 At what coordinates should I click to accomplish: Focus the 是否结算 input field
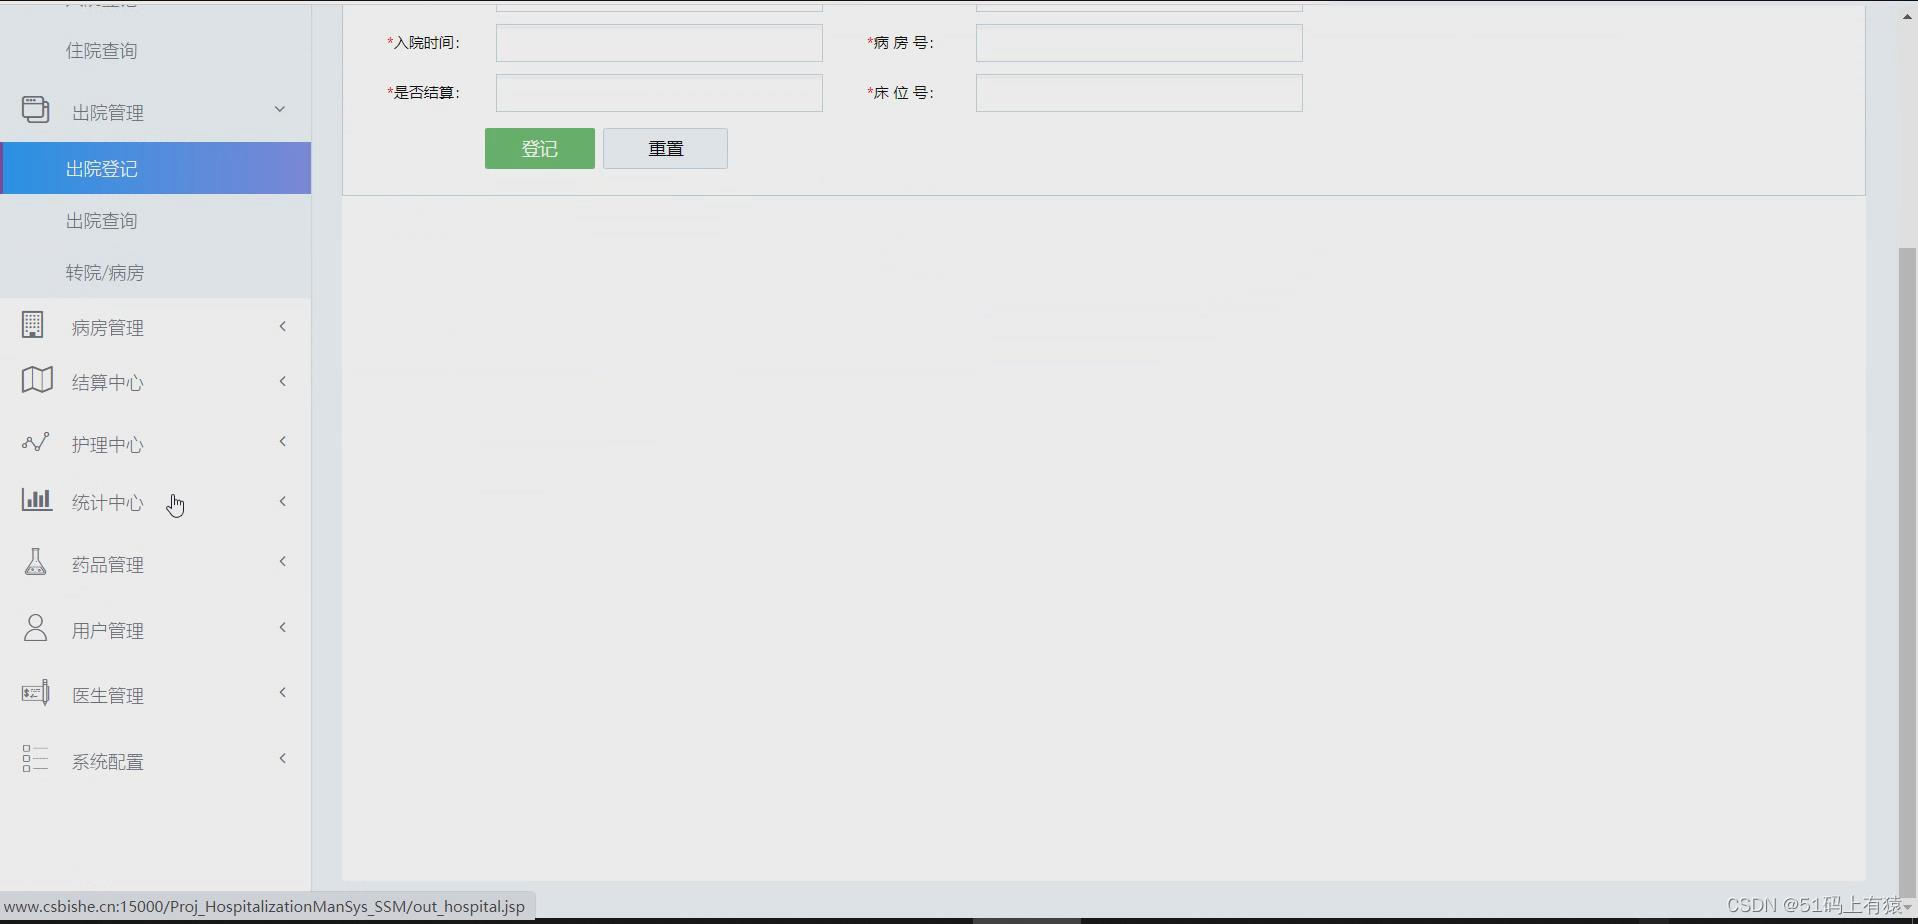point(659,93)
